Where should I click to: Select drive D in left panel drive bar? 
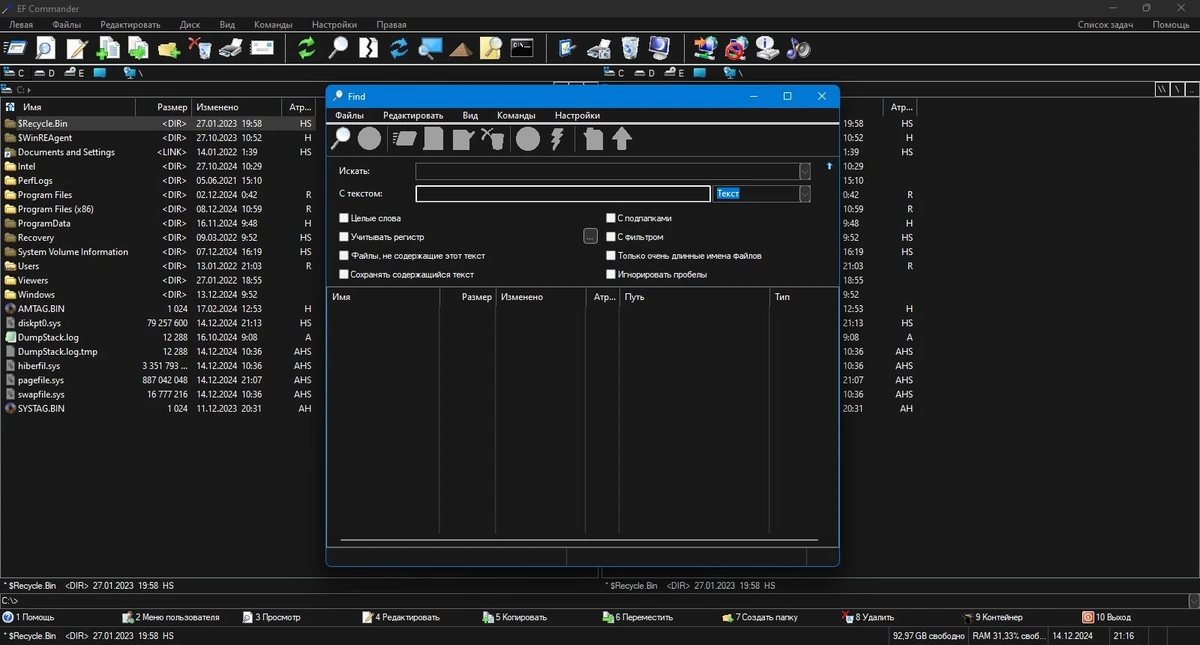(45, 73)
